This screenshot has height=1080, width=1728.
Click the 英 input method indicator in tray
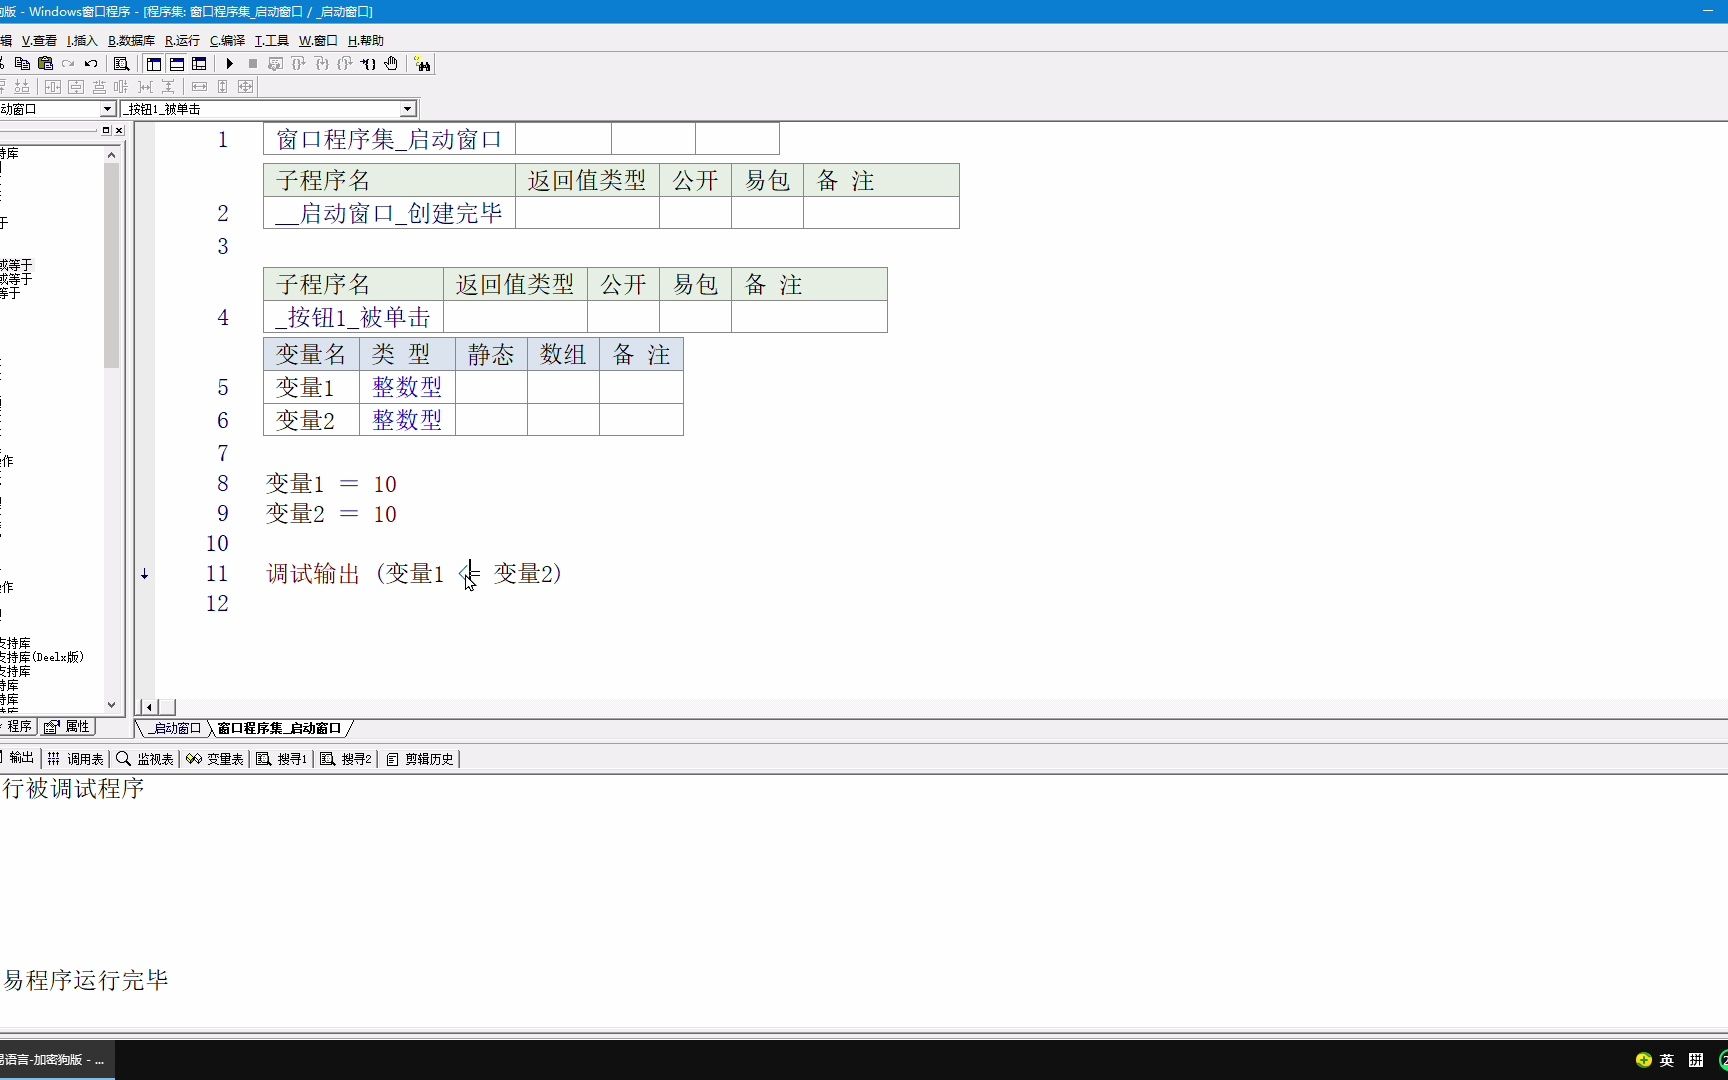click(x=1667, y=1060)
